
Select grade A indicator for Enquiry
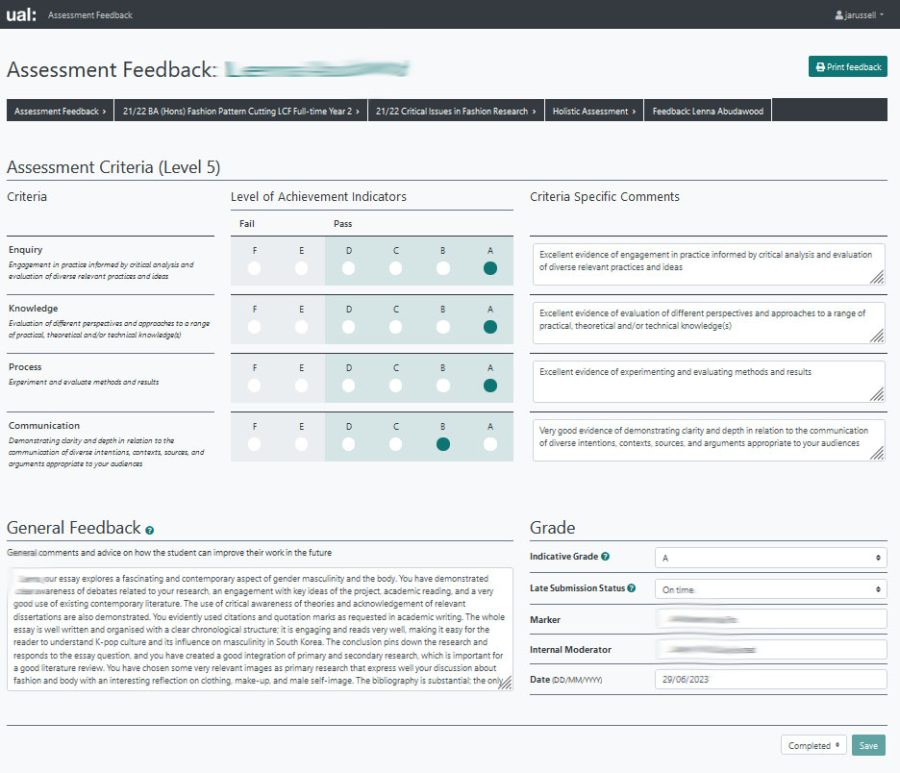490,269
